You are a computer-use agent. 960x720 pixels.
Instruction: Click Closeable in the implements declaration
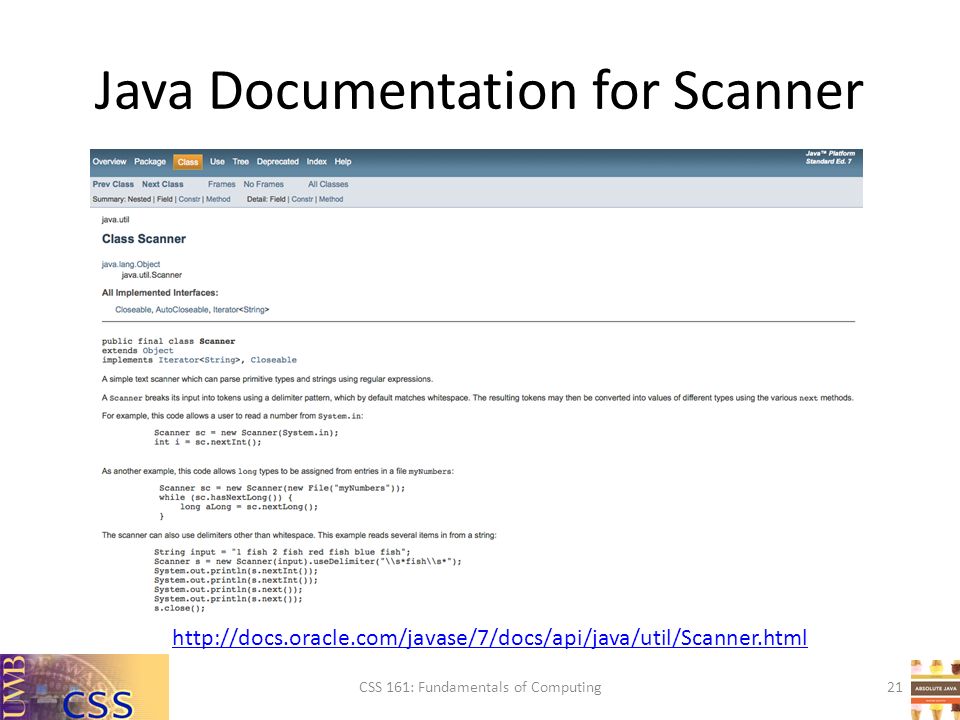tap(273, 360)
